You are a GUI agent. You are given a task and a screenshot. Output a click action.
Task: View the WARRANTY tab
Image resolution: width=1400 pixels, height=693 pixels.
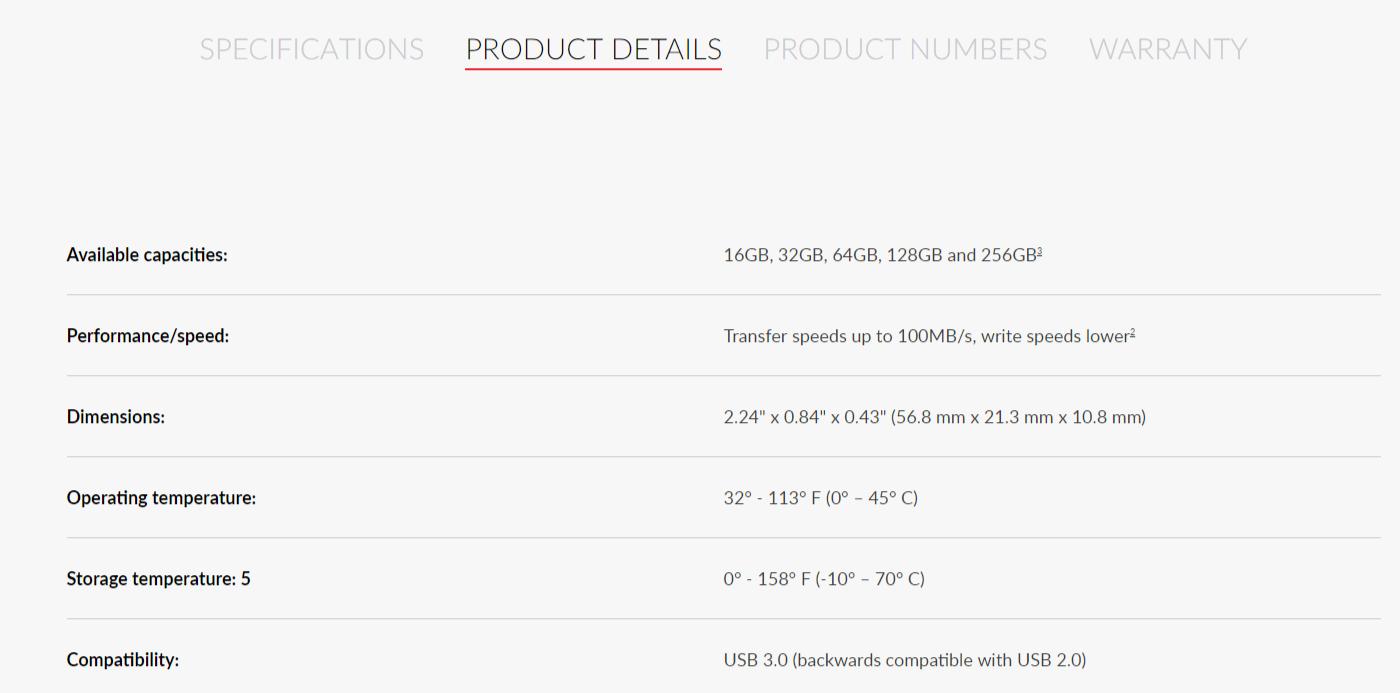(x=1167, y=48)
